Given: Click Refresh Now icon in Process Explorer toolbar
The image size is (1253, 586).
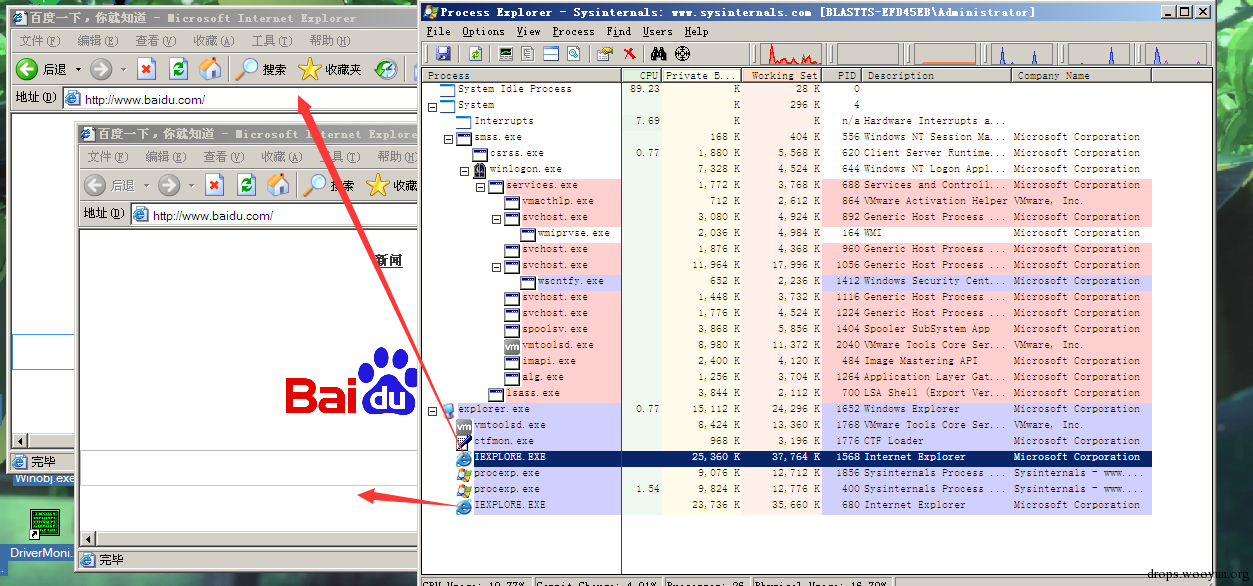Looking at the screenshot, I should coord(475,54).
